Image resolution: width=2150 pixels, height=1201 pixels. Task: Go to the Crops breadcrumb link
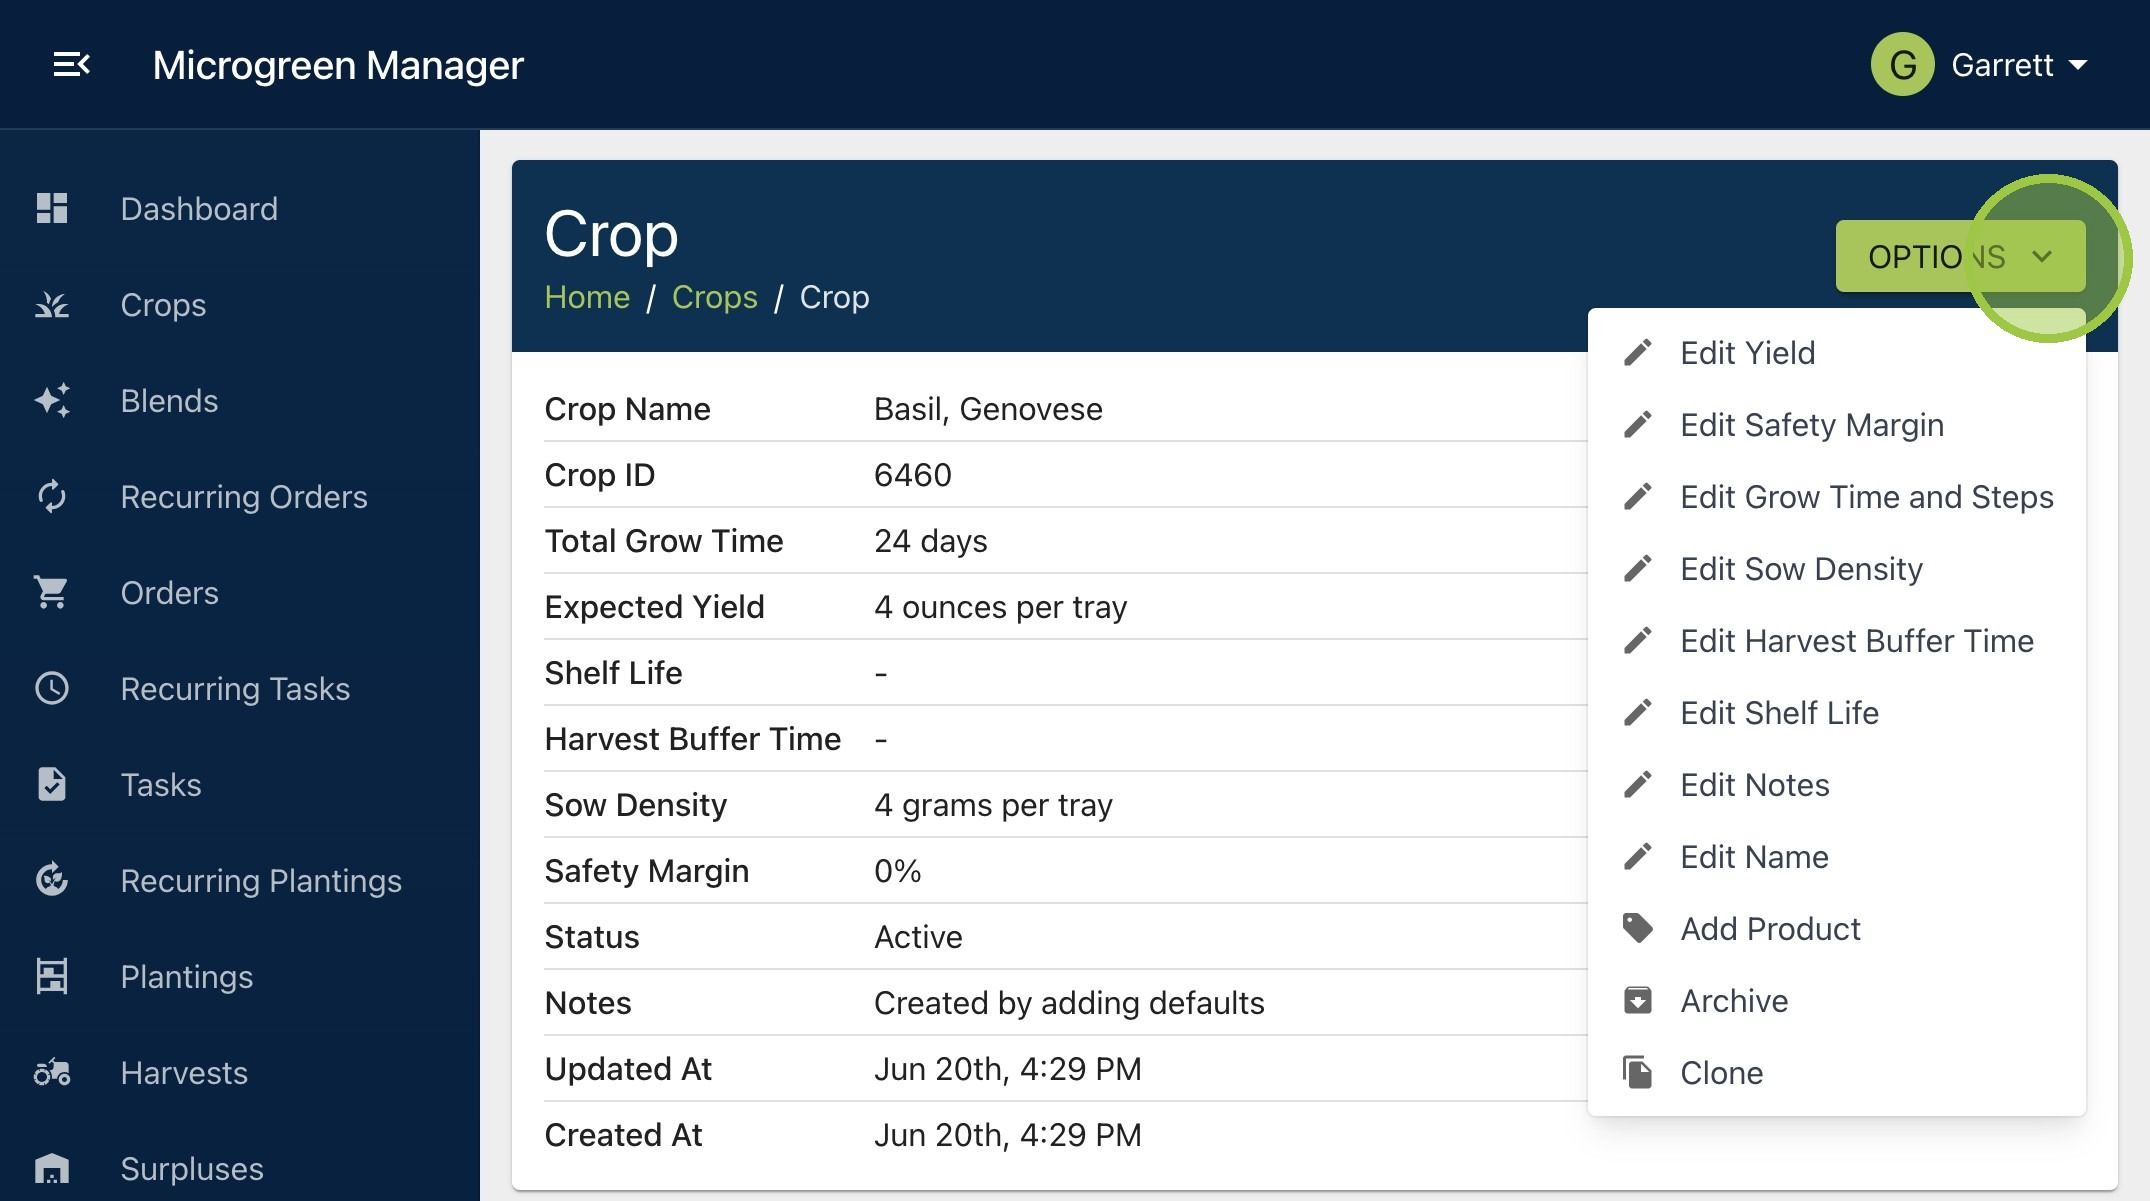715,297
